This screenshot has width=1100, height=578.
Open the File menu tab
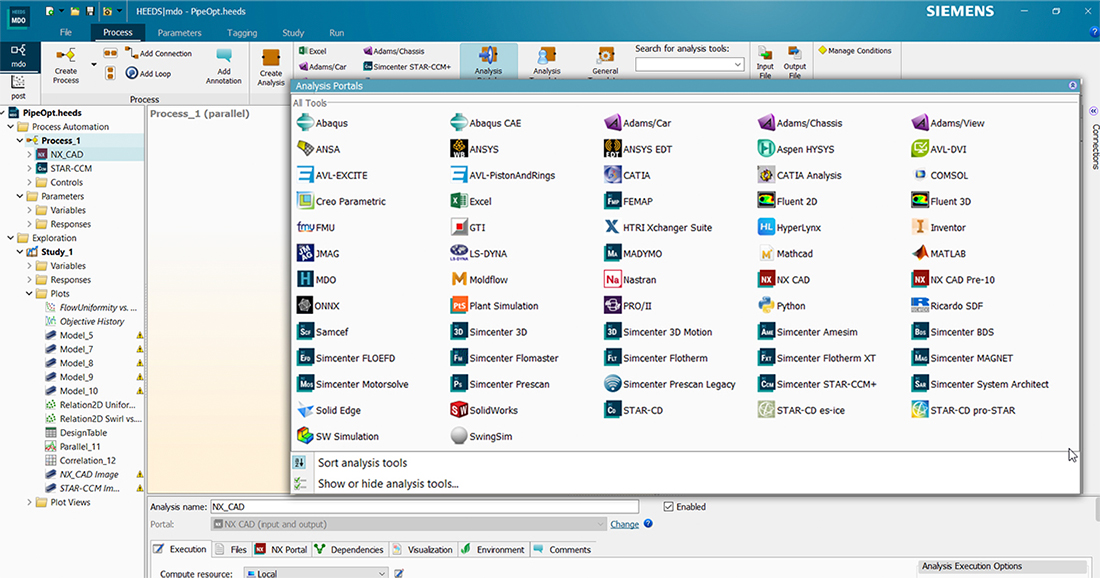point(65,32)
